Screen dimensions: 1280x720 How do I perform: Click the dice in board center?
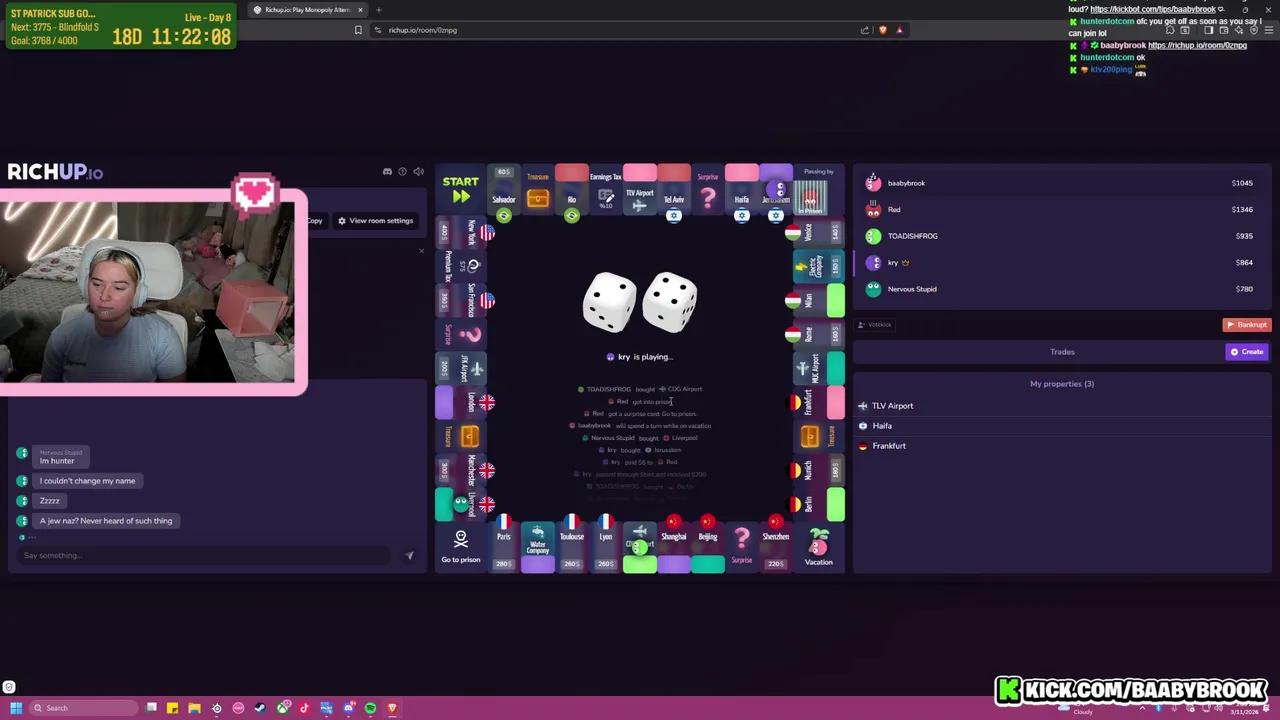640,302
